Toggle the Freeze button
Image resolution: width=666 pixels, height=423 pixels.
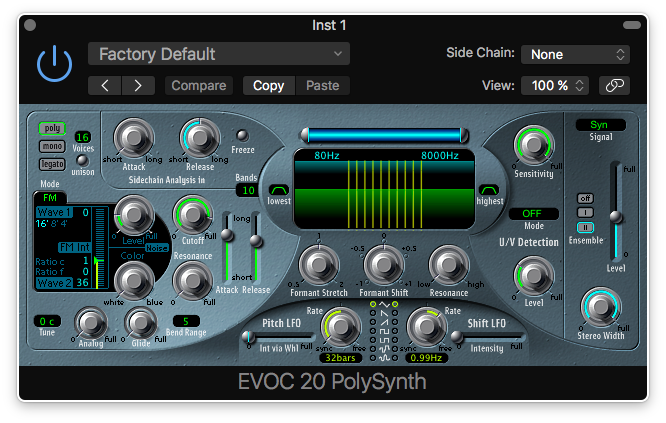click(x=242, y=135)
